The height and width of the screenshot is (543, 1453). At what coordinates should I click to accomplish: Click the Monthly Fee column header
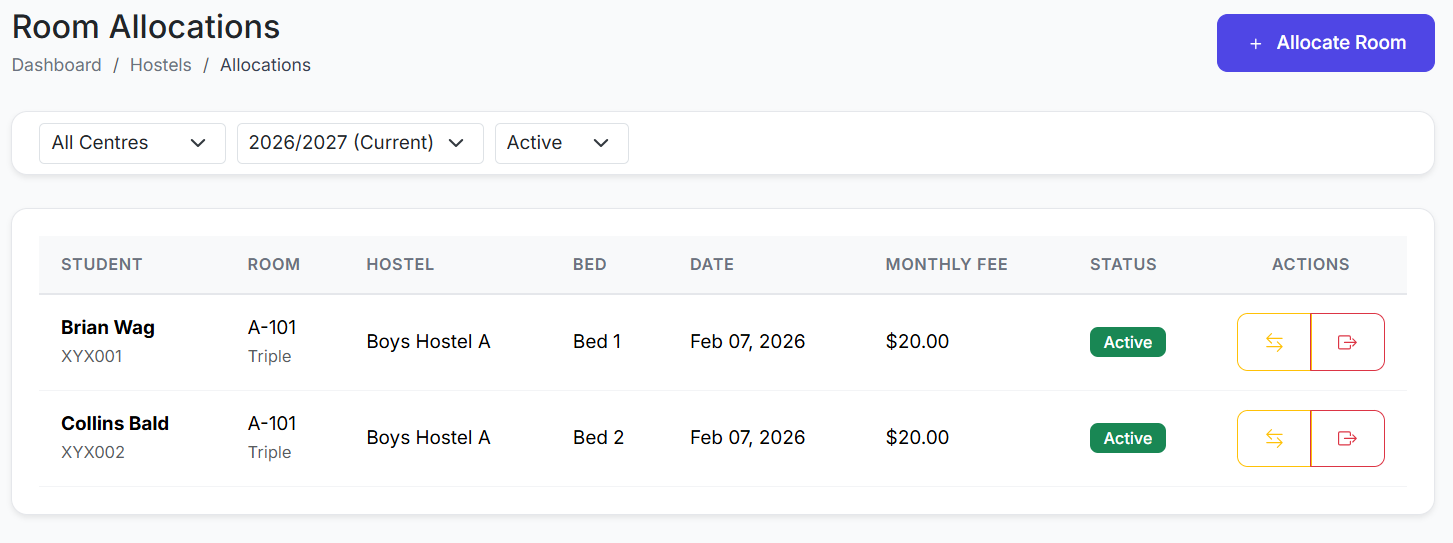[x=946, y=265]
